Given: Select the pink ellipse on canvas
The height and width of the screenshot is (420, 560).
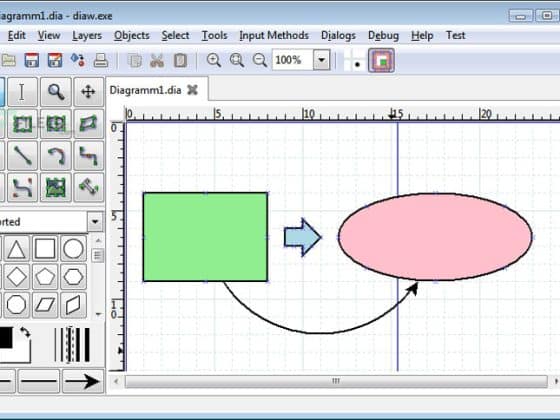Looking at the screenshot, I should (435, 237).
